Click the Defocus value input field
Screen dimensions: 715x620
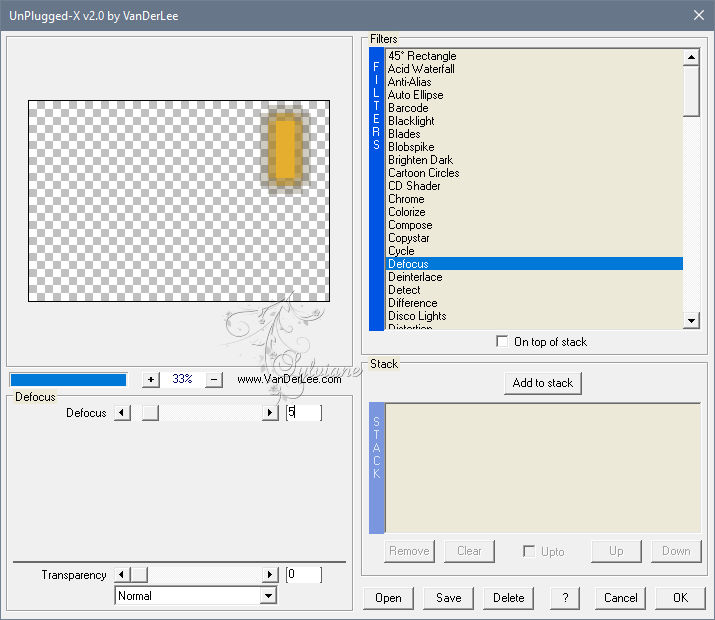[x=304, y=413]
